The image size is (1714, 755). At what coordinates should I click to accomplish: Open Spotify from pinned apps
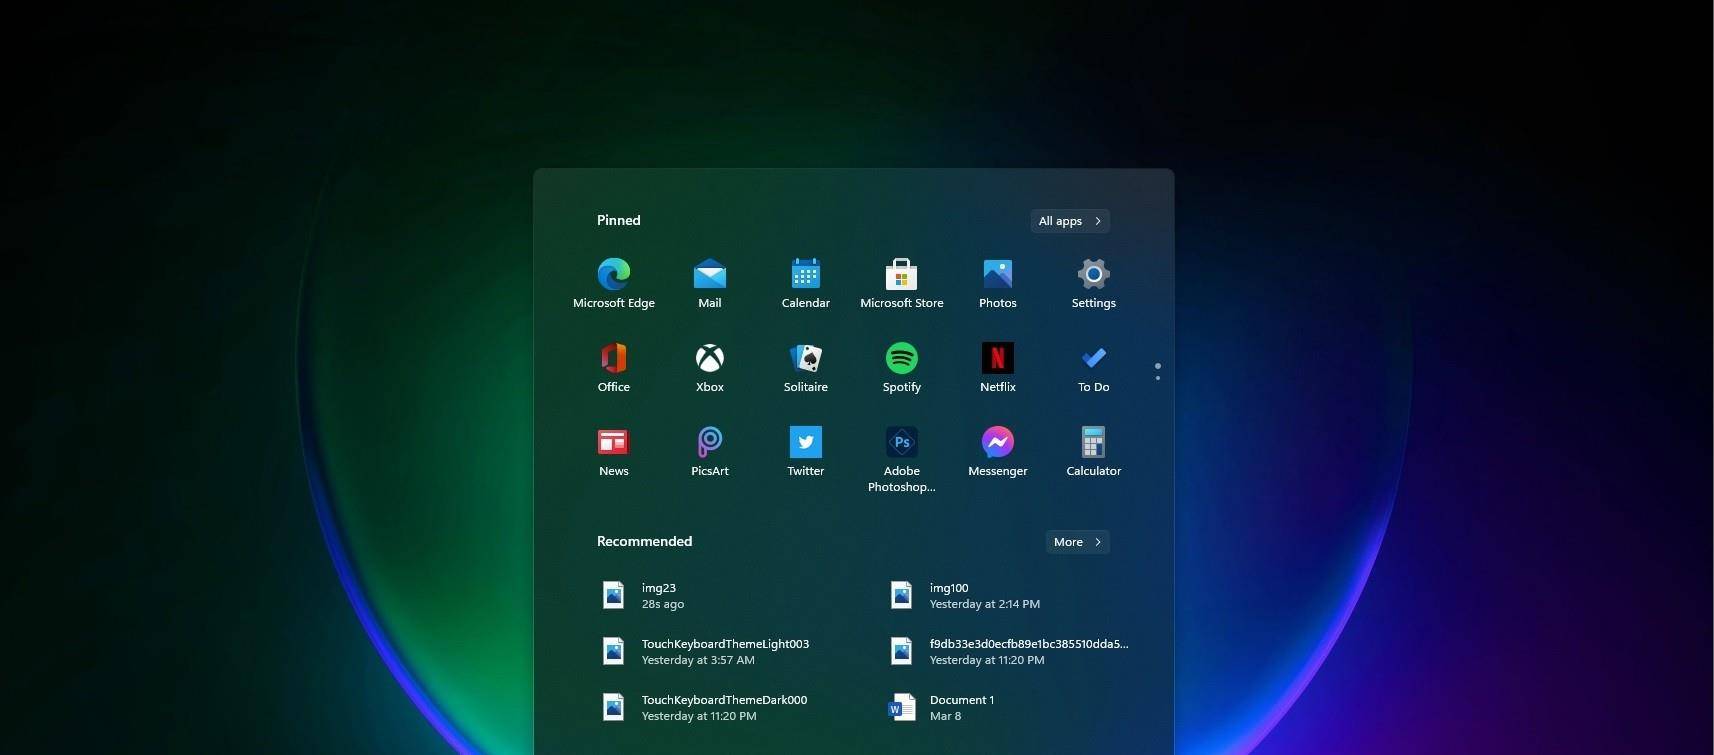click(902, 367)
